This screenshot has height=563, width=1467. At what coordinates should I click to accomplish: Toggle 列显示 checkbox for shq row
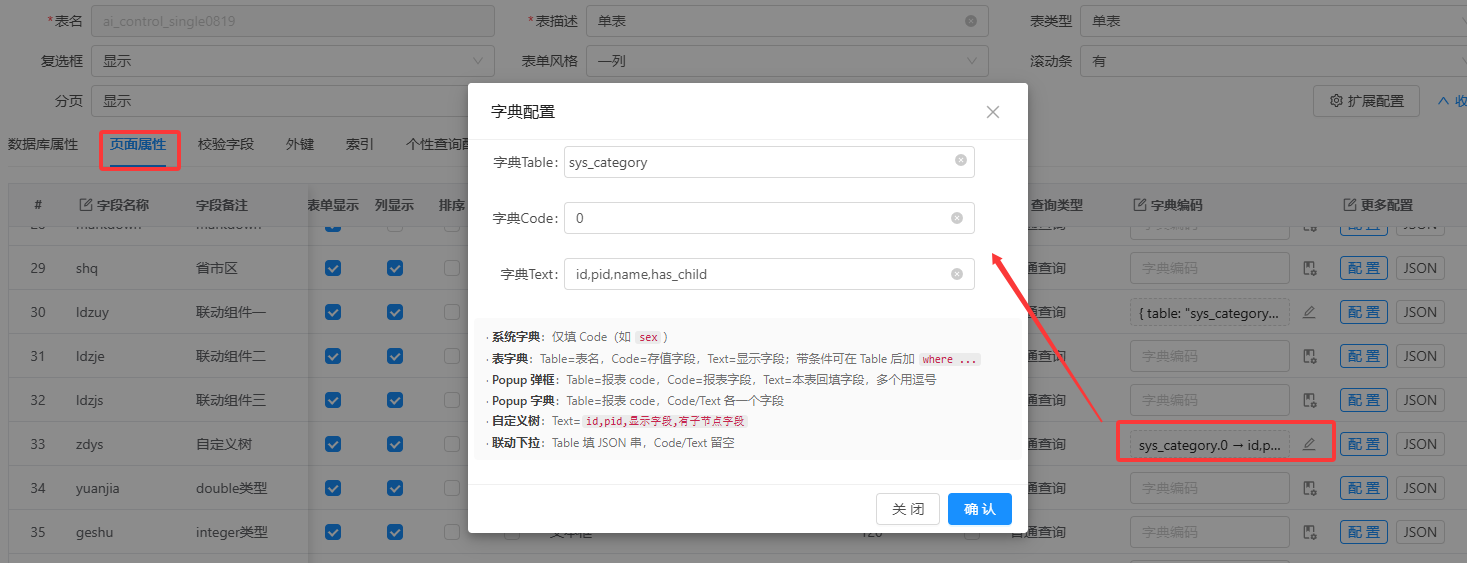point(395,268)
